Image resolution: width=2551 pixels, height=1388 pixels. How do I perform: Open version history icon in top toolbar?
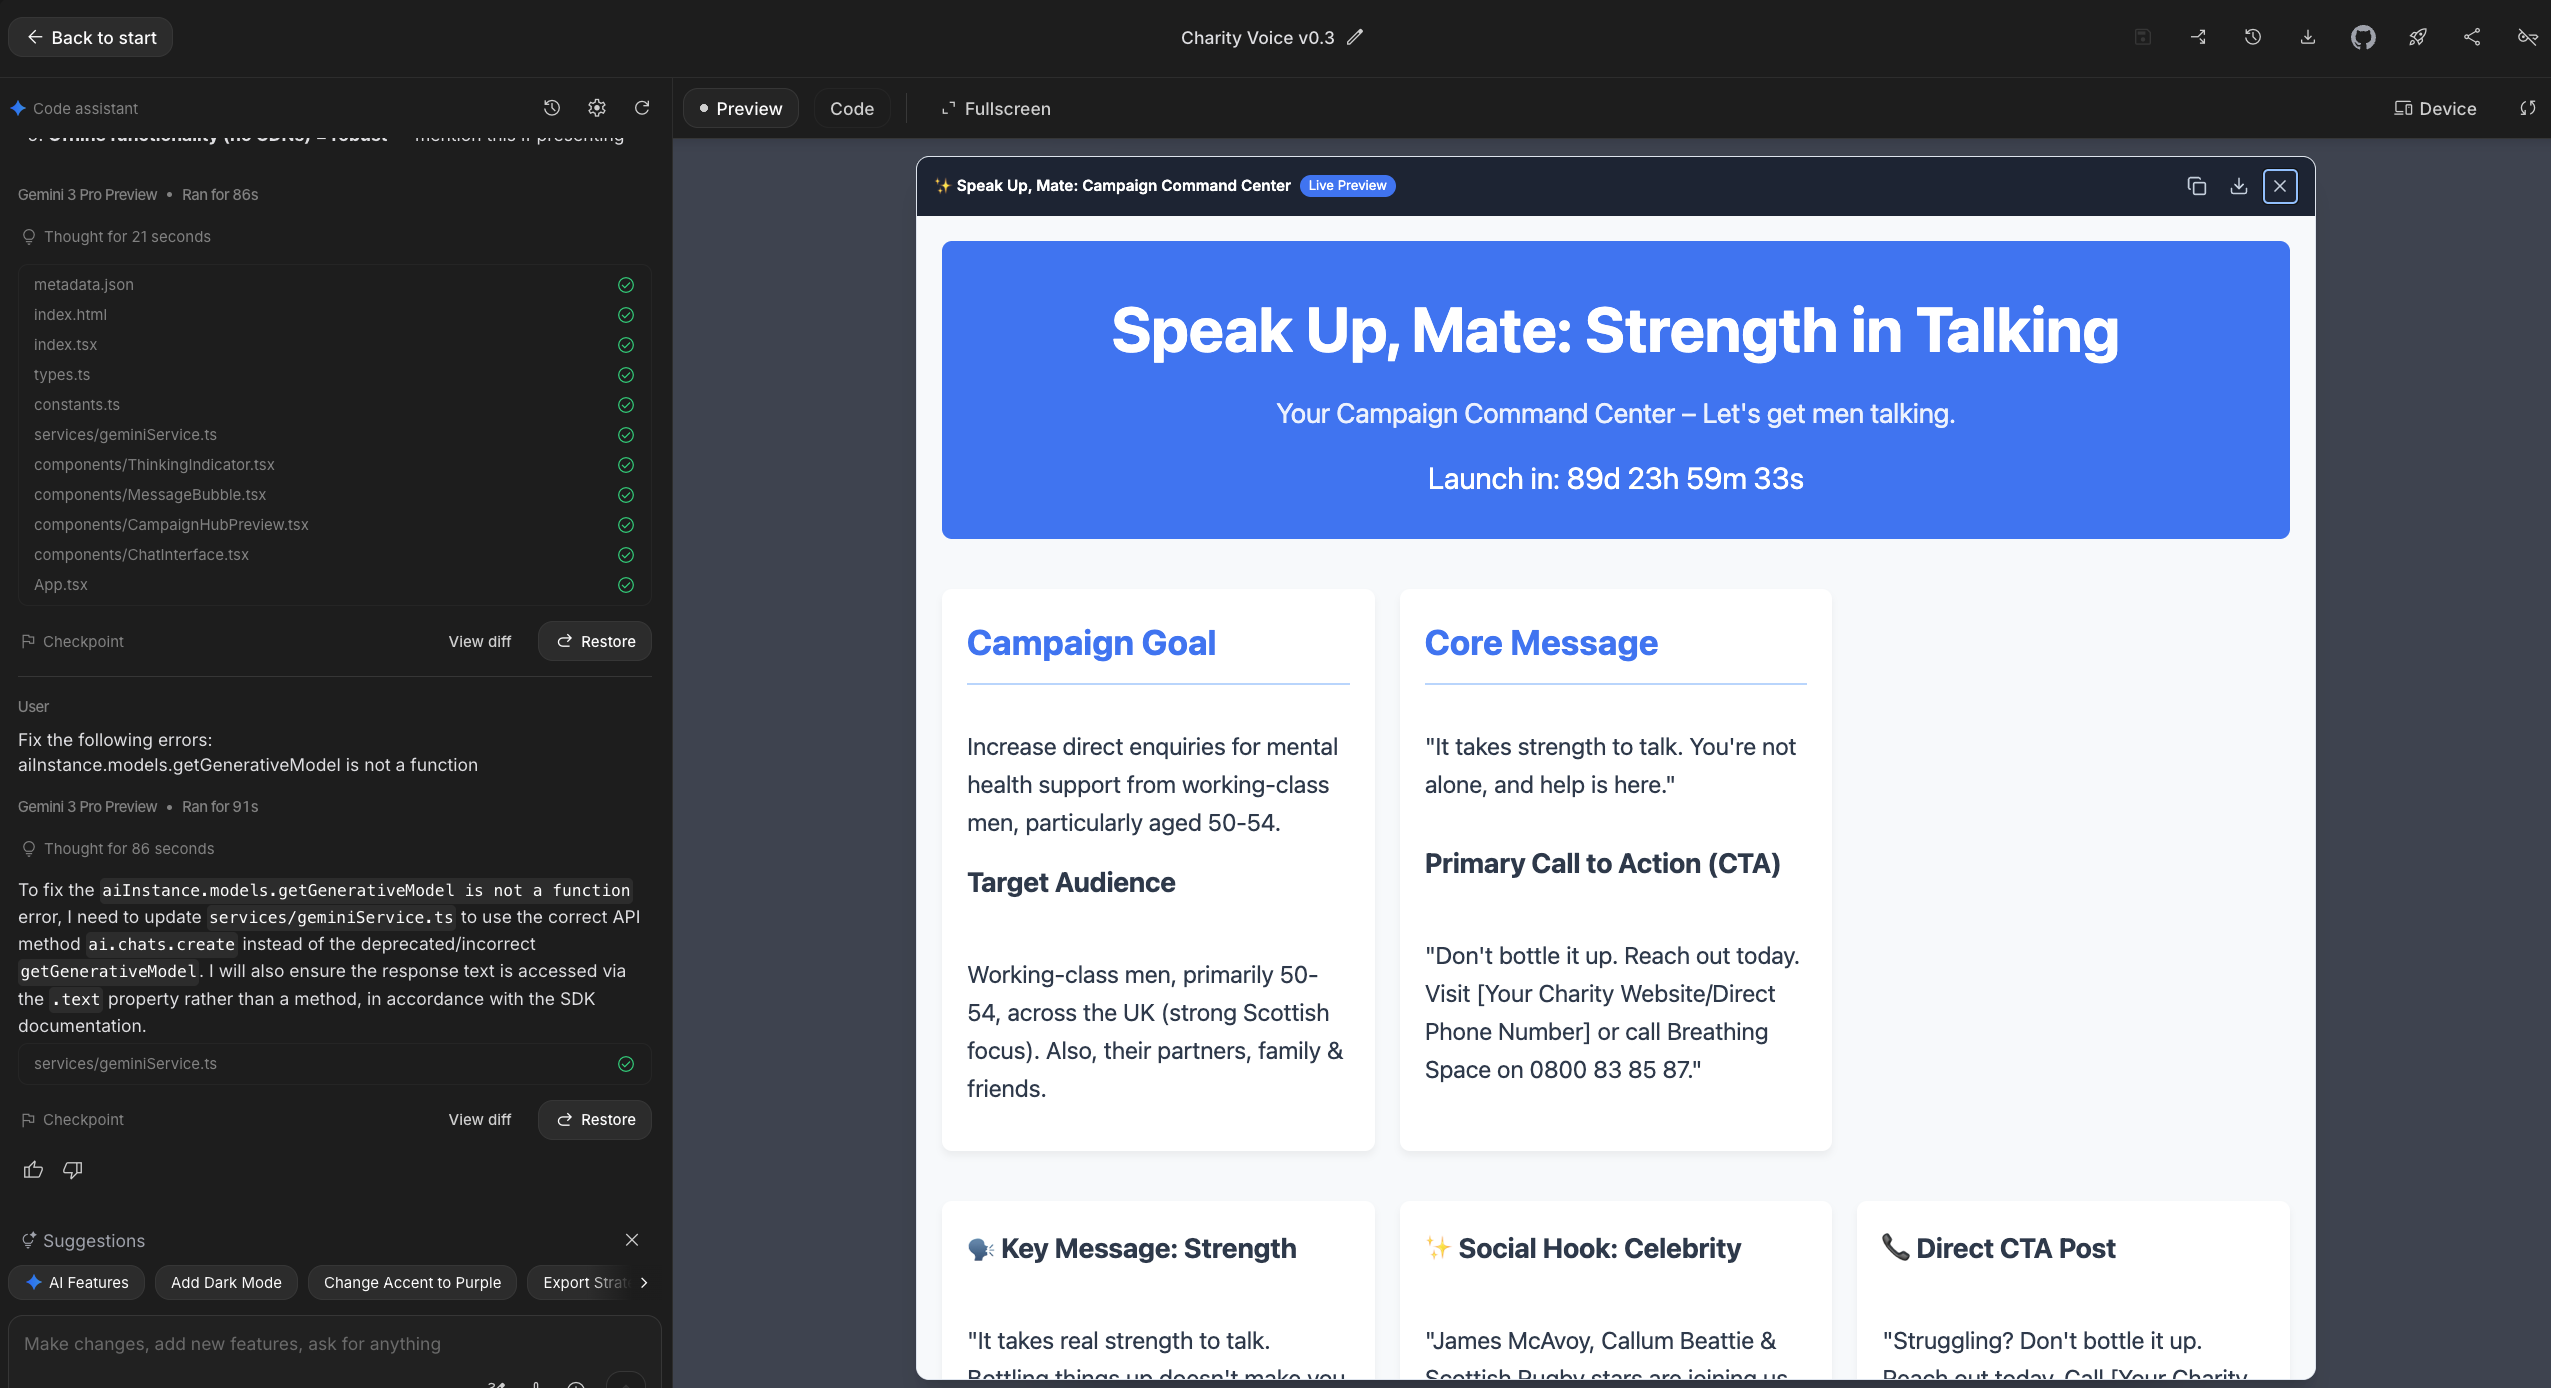2252,37
